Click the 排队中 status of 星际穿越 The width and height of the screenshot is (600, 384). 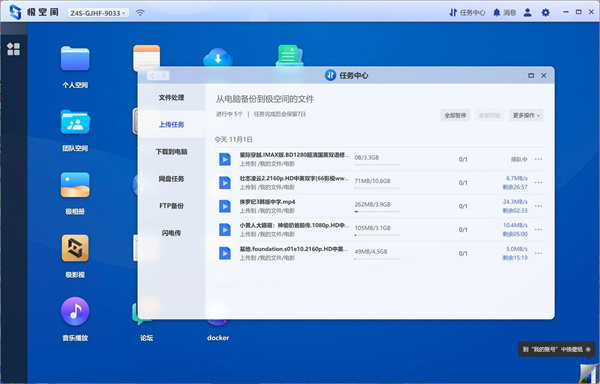tap(519, 159)
